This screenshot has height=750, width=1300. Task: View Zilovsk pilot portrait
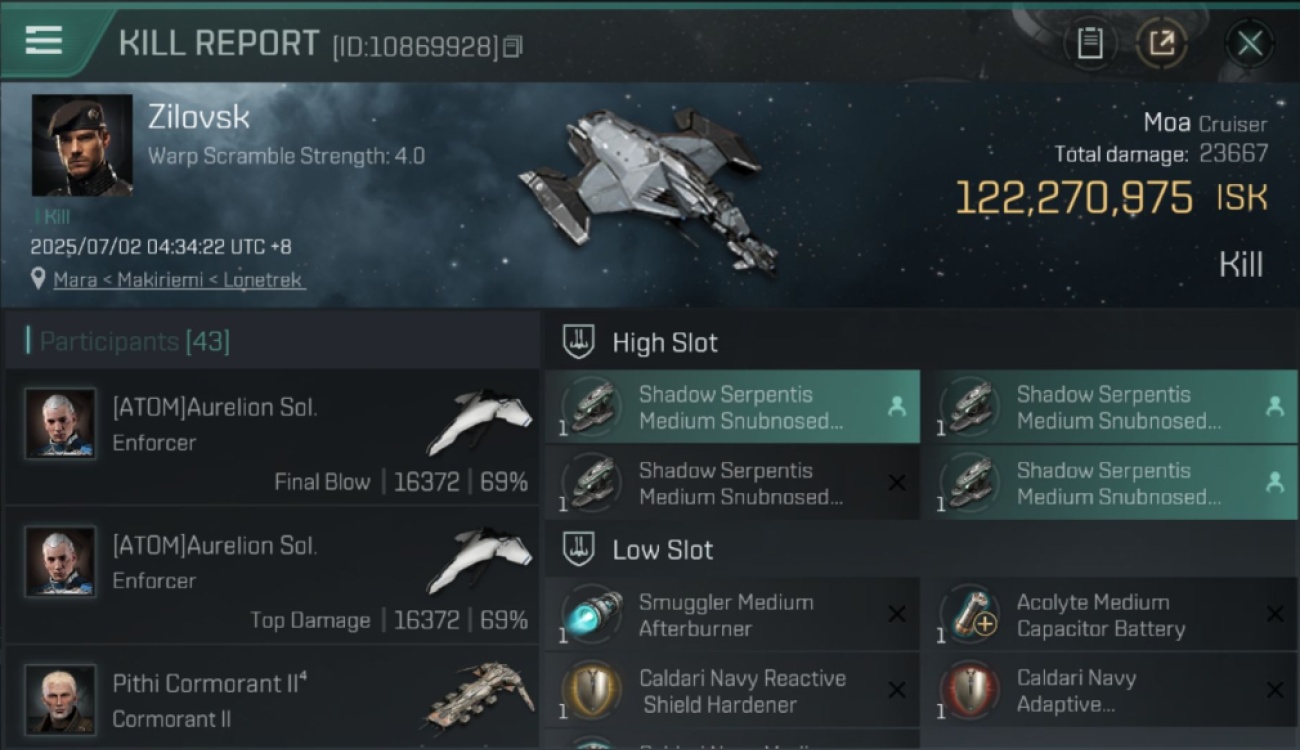point(82,146)
